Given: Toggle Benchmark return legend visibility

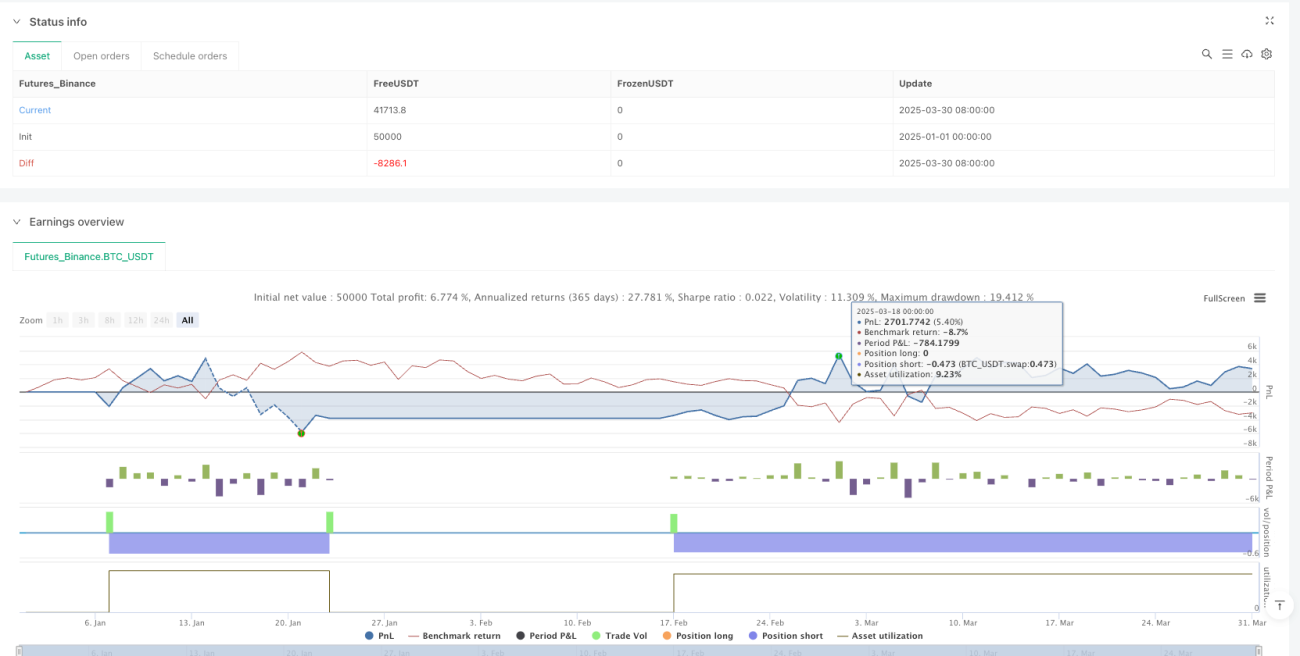Looking at the screenshot, I should [x=455, y=636].
